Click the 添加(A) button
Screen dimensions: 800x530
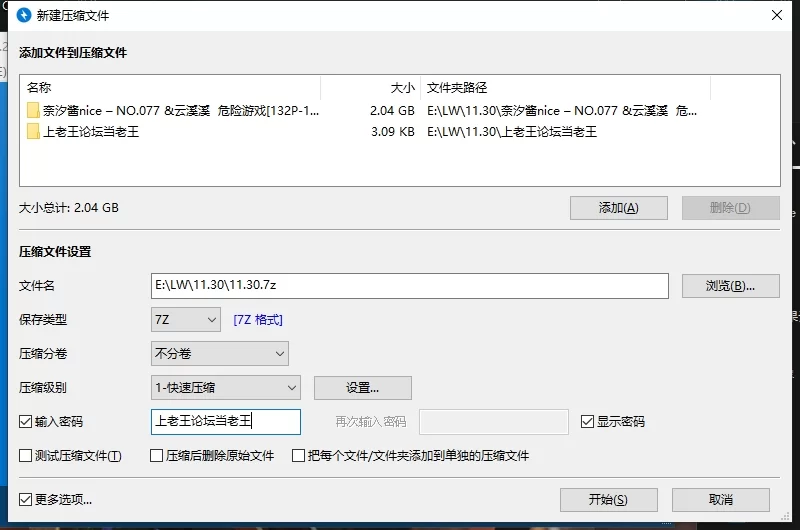pos(618,208)
